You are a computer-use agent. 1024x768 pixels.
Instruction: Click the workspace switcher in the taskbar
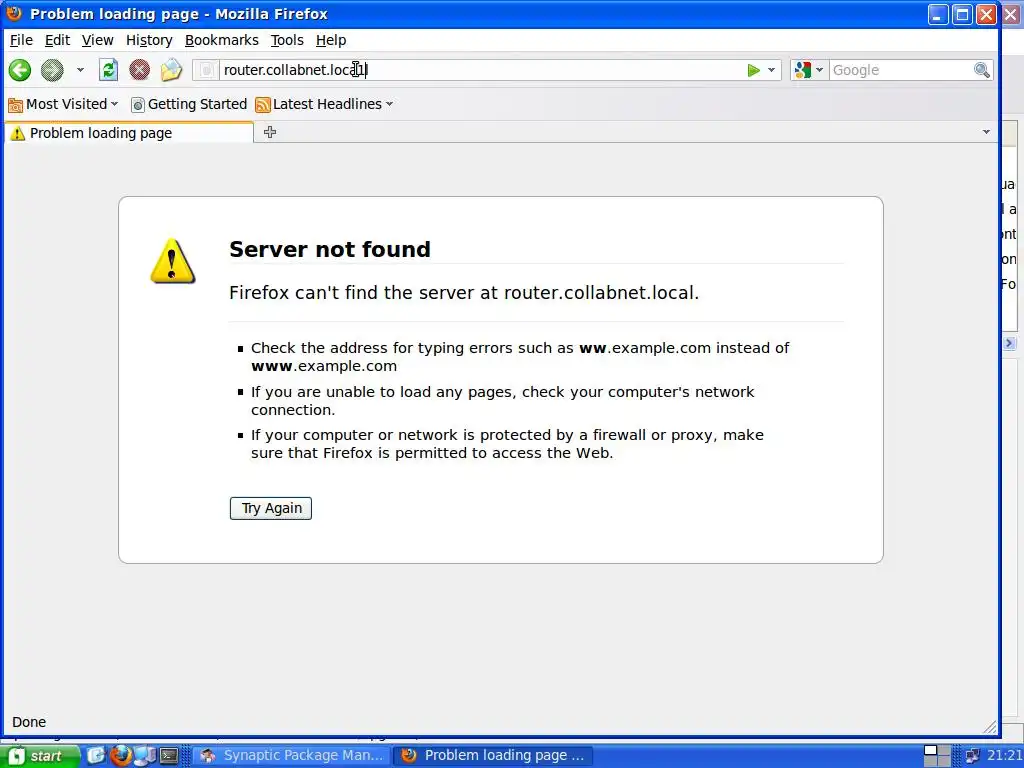pyautogui.click(x=938, y=756)
